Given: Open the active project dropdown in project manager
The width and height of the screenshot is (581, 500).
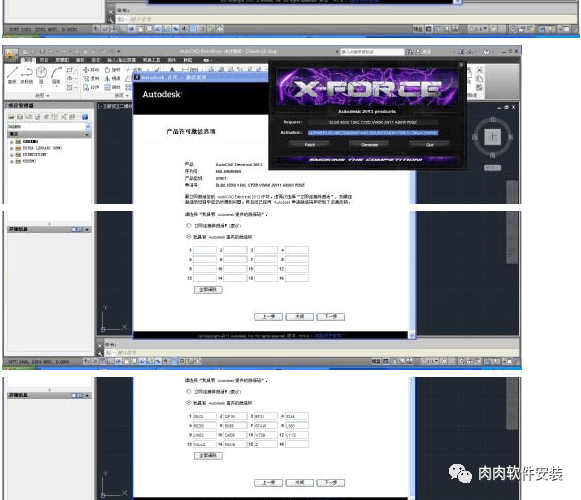Looking at the screenshot, I should tap(88, 126).
